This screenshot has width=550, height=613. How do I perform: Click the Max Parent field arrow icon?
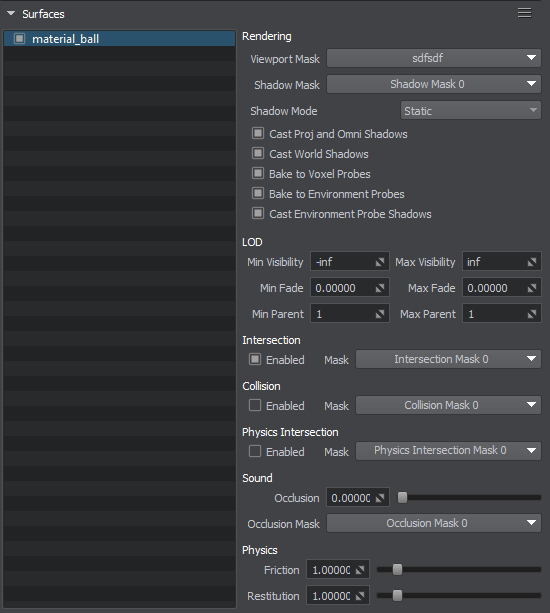point(532,314)
